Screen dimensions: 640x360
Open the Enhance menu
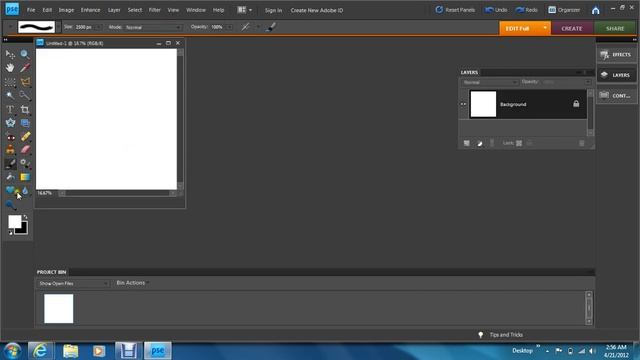(90, 10)
